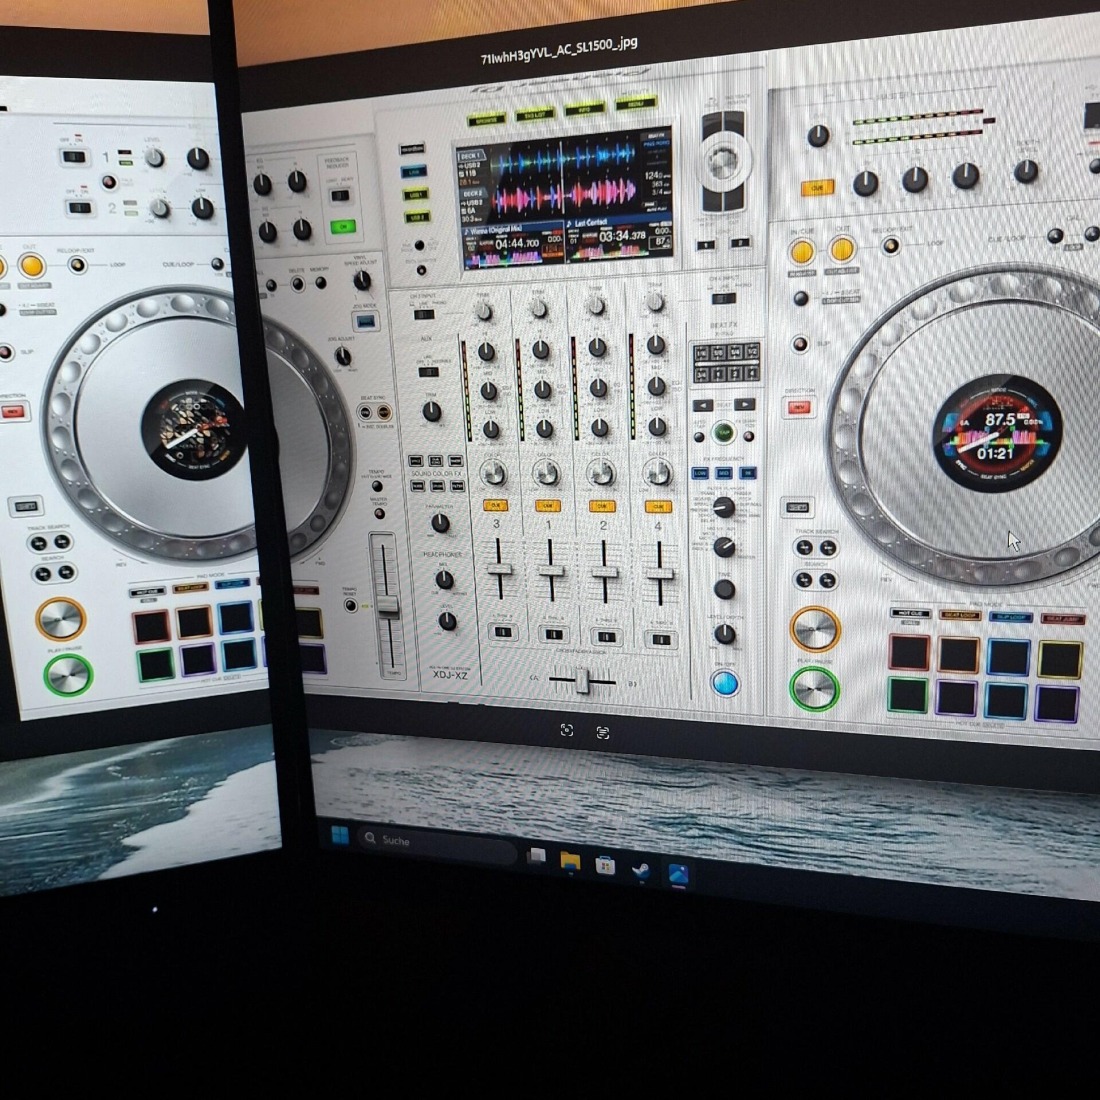The width and height of the screenshot is (1100, 1100).
Task: Click the orange CUE button above channel 3
Action: click(x=495, y=505)
